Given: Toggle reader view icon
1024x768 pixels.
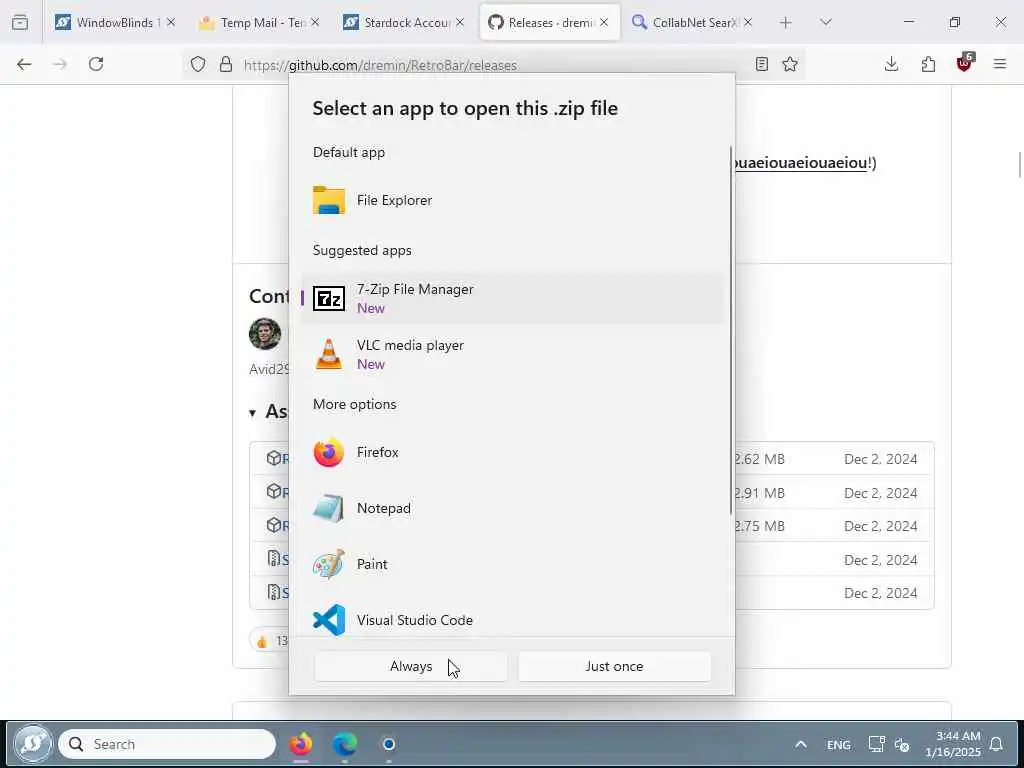Looking at the screenshot, I should pos(761,64).
